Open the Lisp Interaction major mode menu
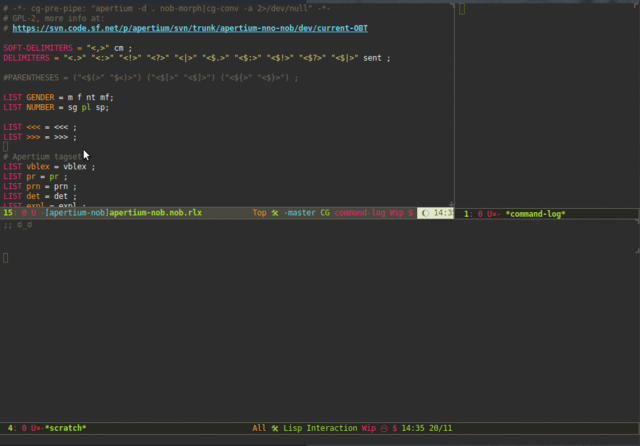 tap(321, 428)
